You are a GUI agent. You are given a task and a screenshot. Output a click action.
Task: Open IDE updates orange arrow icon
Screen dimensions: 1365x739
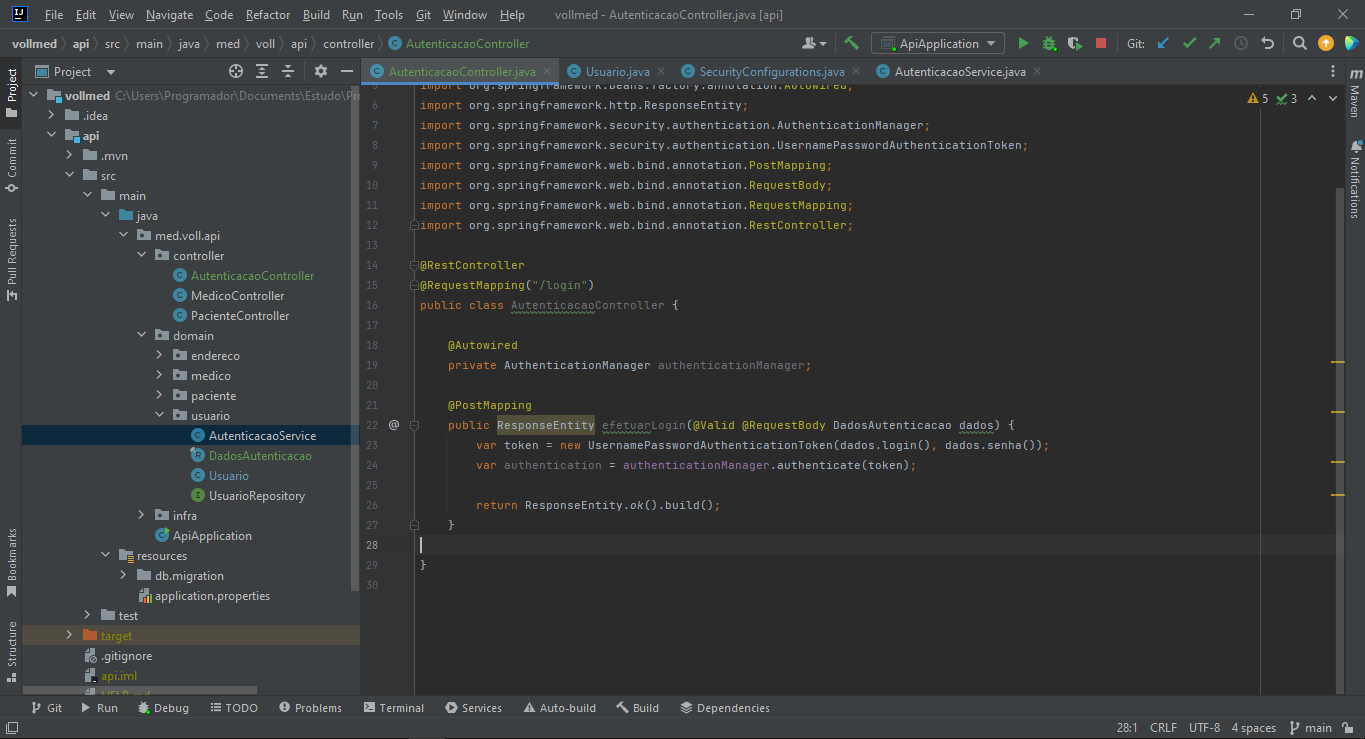pos(1326,43)
